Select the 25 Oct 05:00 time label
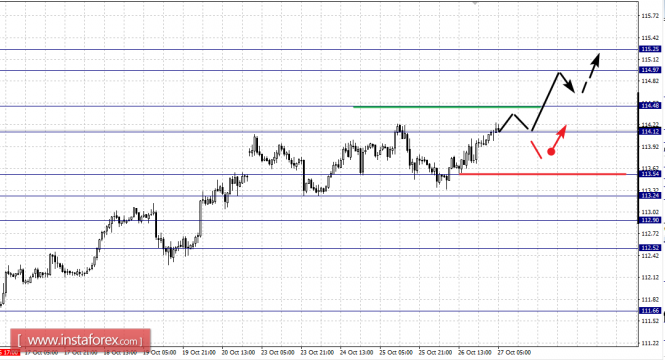 pyautogui.click(x=396, y=352)
